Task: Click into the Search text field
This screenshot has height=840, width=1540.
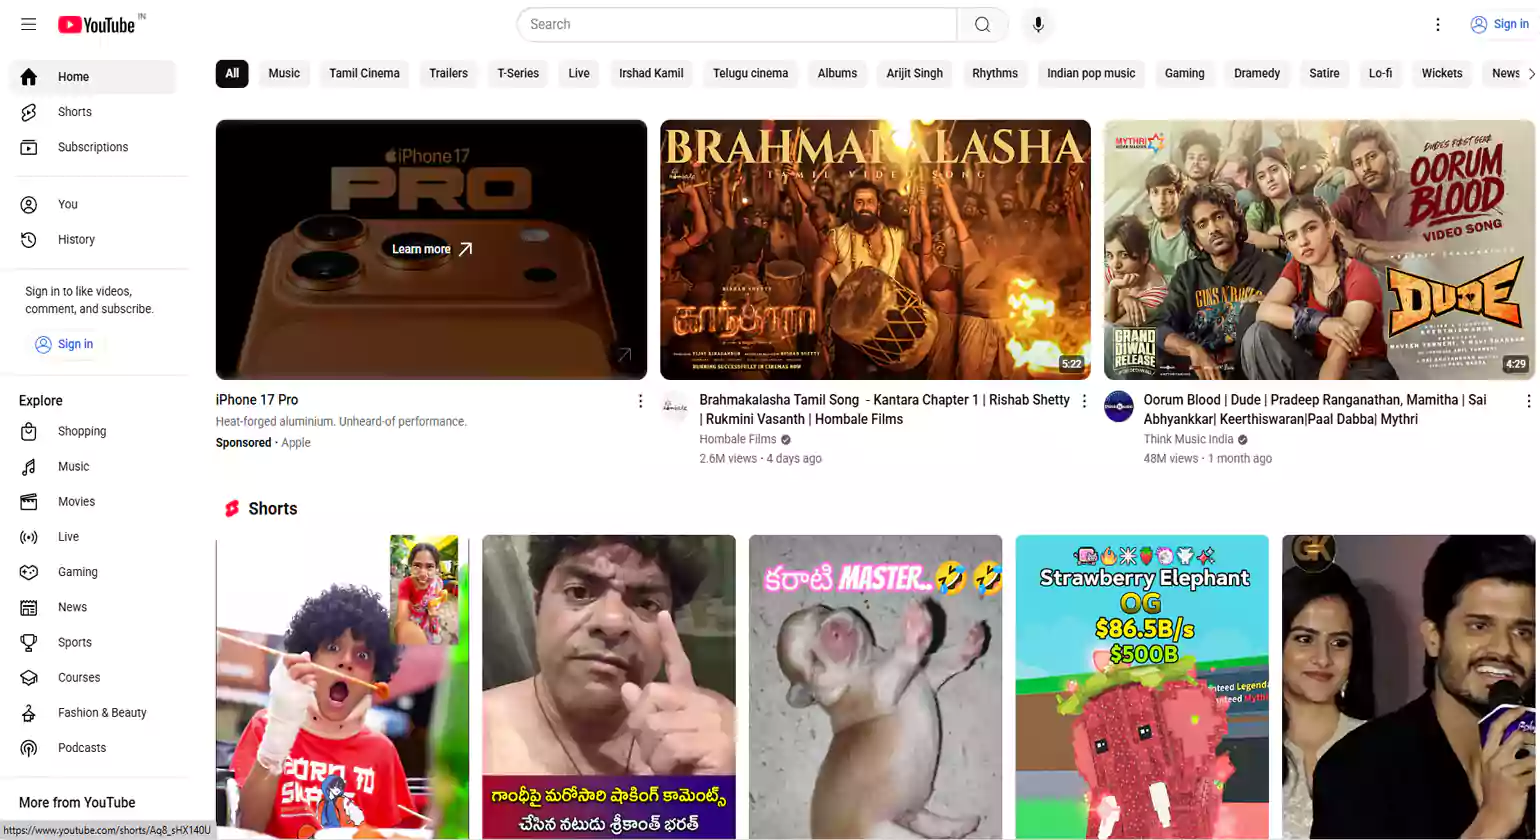Action: pos(737,25)
